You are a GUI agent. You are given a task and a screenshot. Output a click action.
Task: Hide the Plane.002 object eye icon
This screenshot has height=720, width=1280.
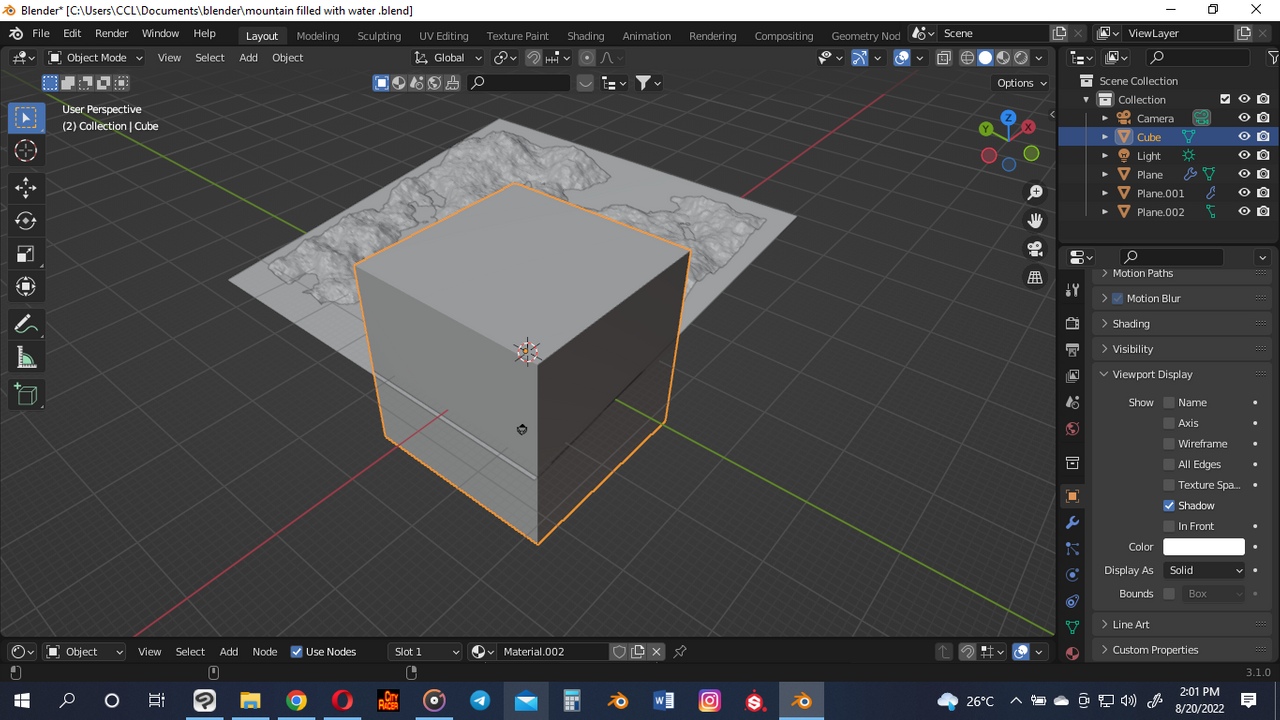[x=1244, y=212]
